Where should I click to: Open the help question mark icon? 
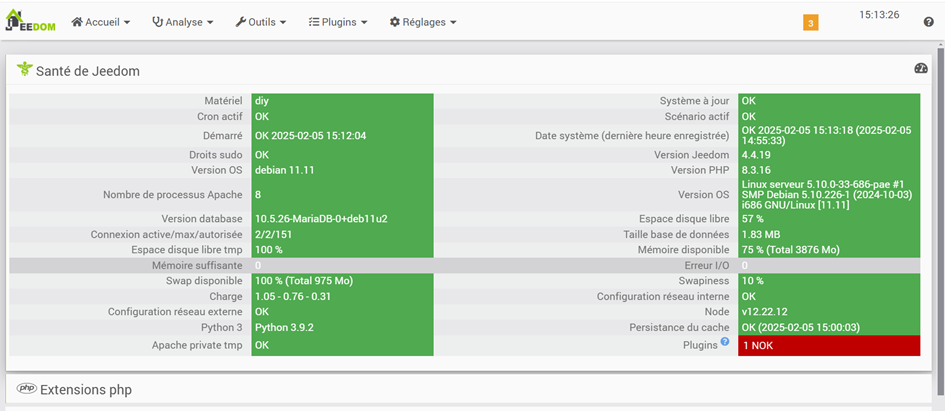point(928,22)
